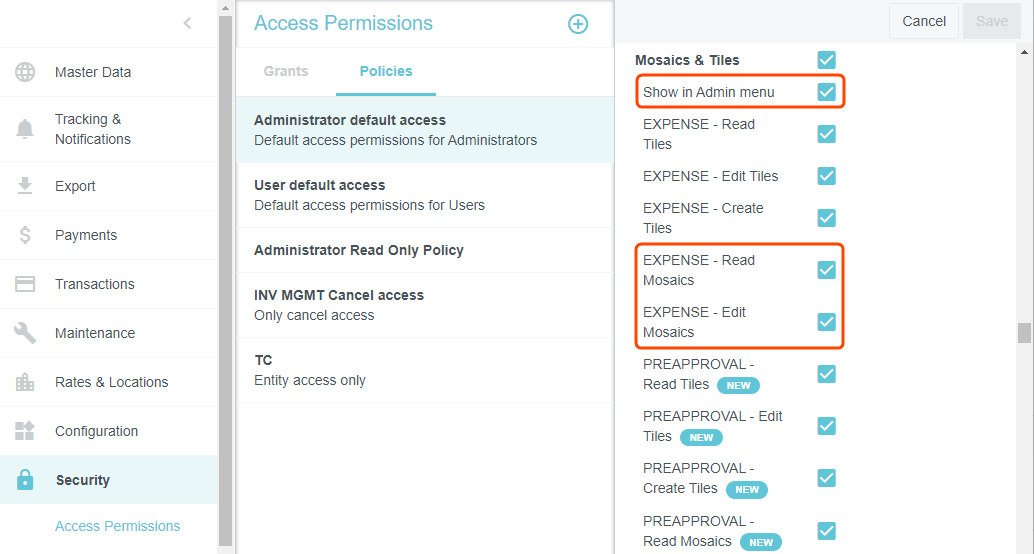Toggle the Mosaics & Tiles group checkbox
Viewport: 1034px width, 554px height.
pos(826,60)
